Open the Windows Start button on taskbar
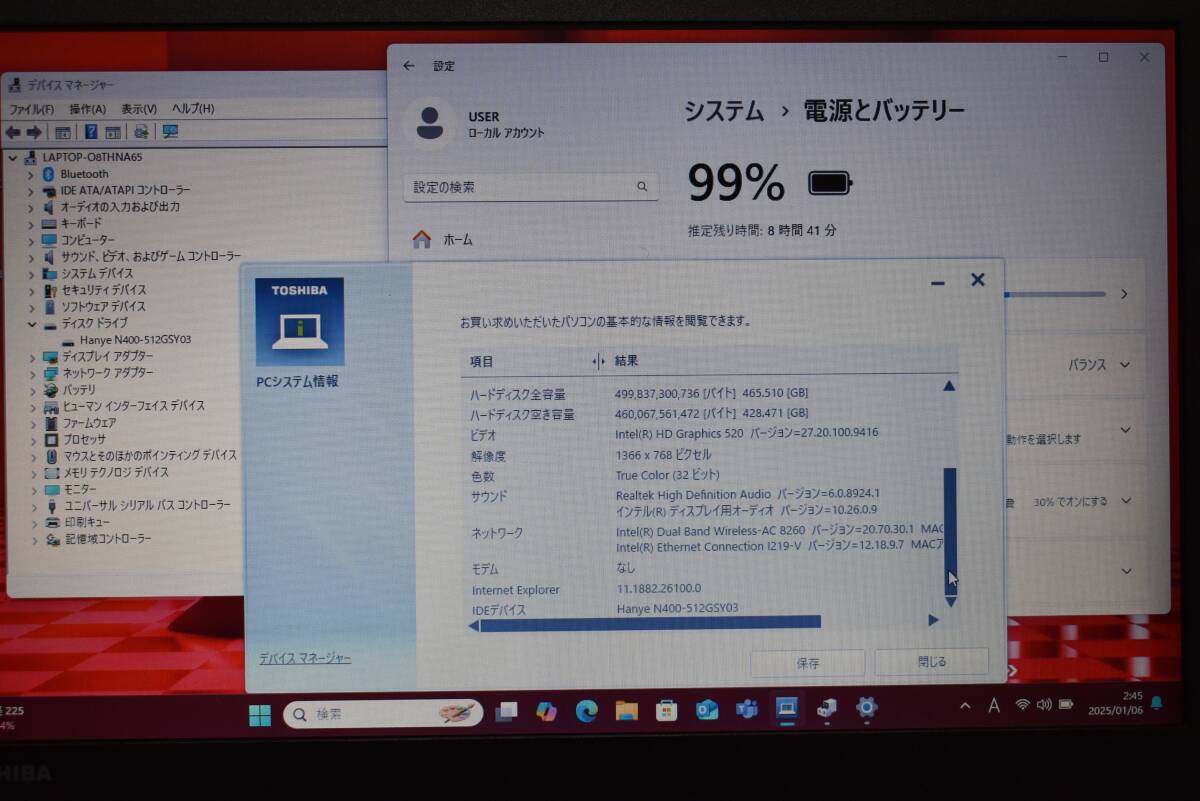 click(x=260, y=714)
